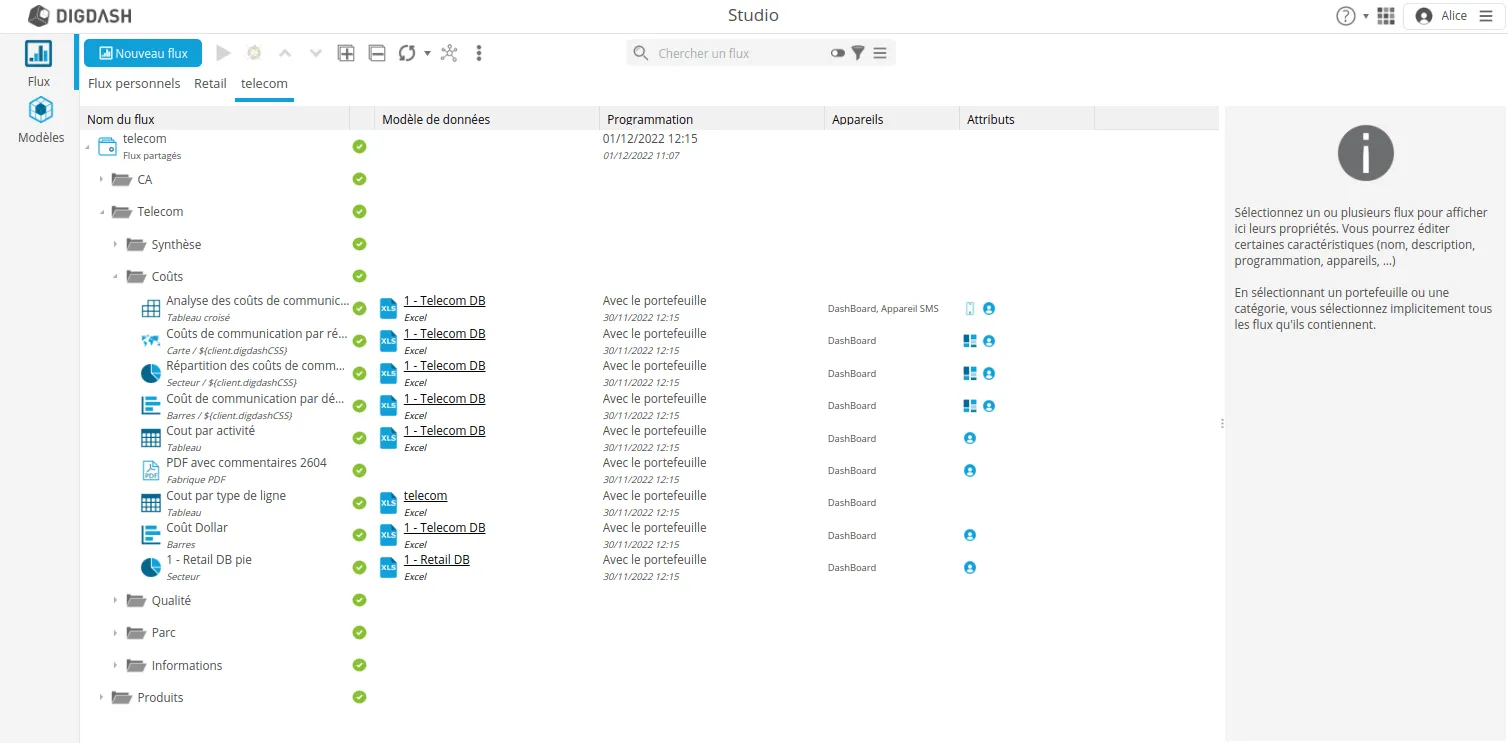Viewport: 1508px width, 743px height.
Task: Click the help question mark icon
Action: 1346,16
